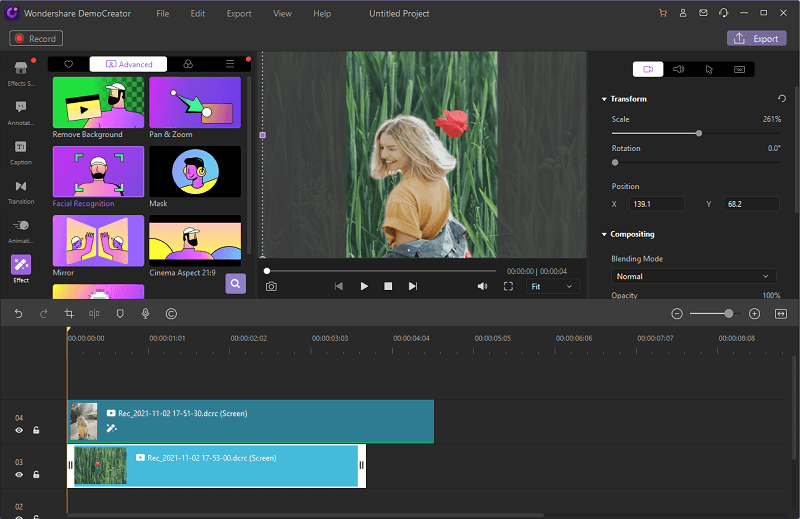The image size is (800, 519).
Task: Collapse the Transform section
Action: point(604,99)
